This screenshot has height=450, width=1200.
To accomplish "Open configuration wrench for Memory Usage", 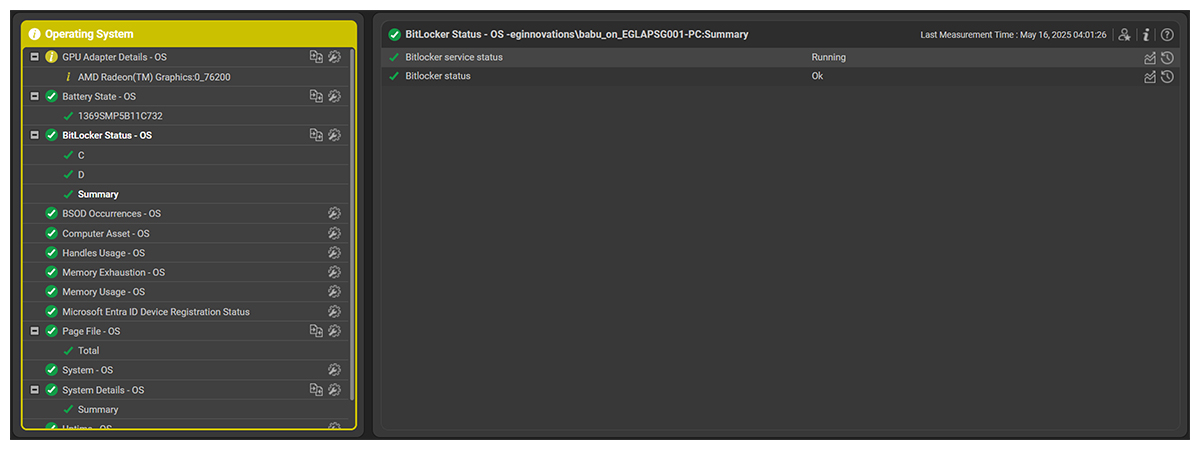I will [x=334, y=292].
